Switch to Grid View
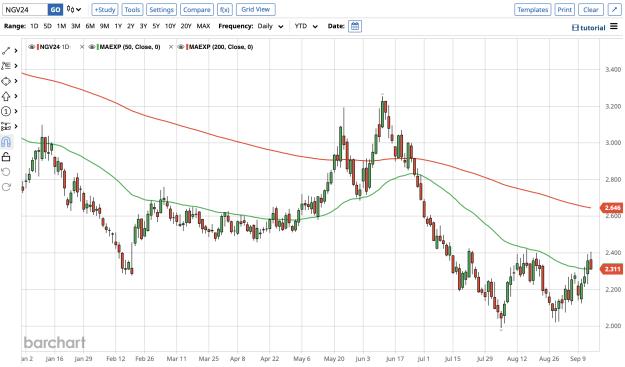This screenshot has width=625, height=367. tap(256, 9)
